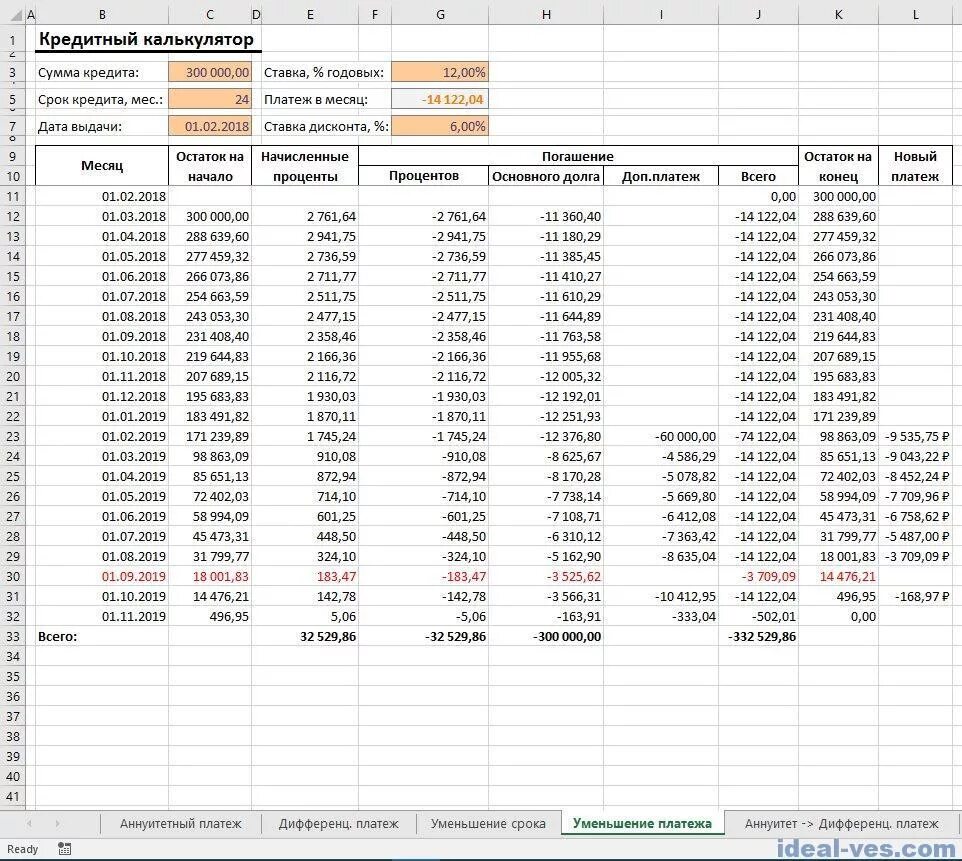Viewport: 962px width, 861px height.
Task: Select column L header
Action: pyautogui.click(x=915, y=15)
